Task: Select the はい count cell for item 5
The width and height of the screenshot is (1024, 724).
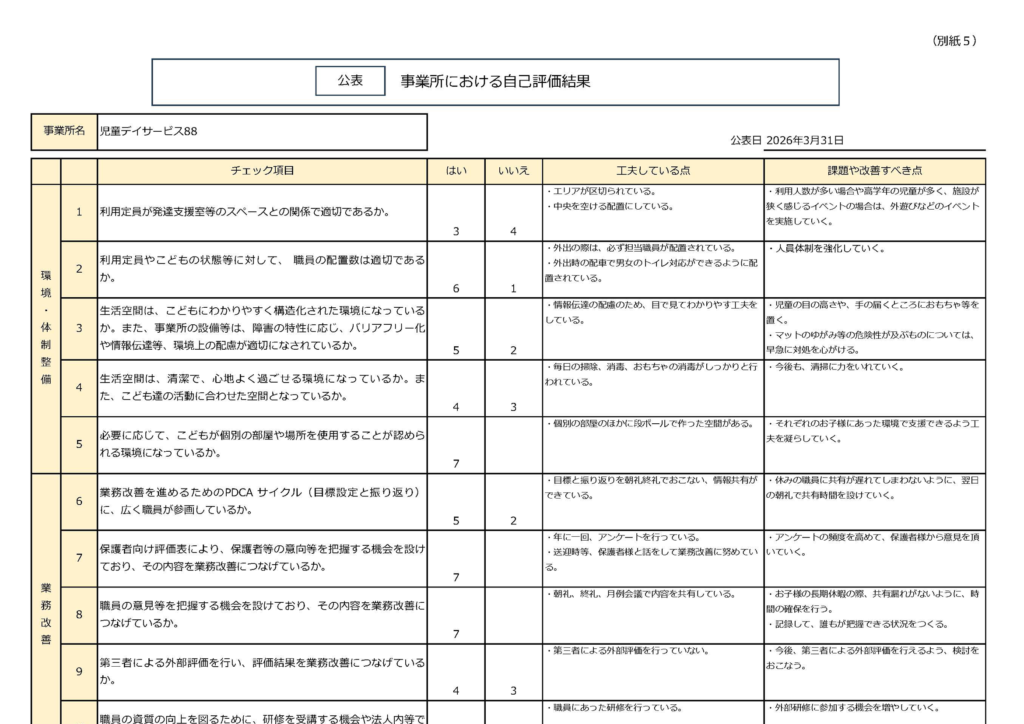Action: click(456, 463)
